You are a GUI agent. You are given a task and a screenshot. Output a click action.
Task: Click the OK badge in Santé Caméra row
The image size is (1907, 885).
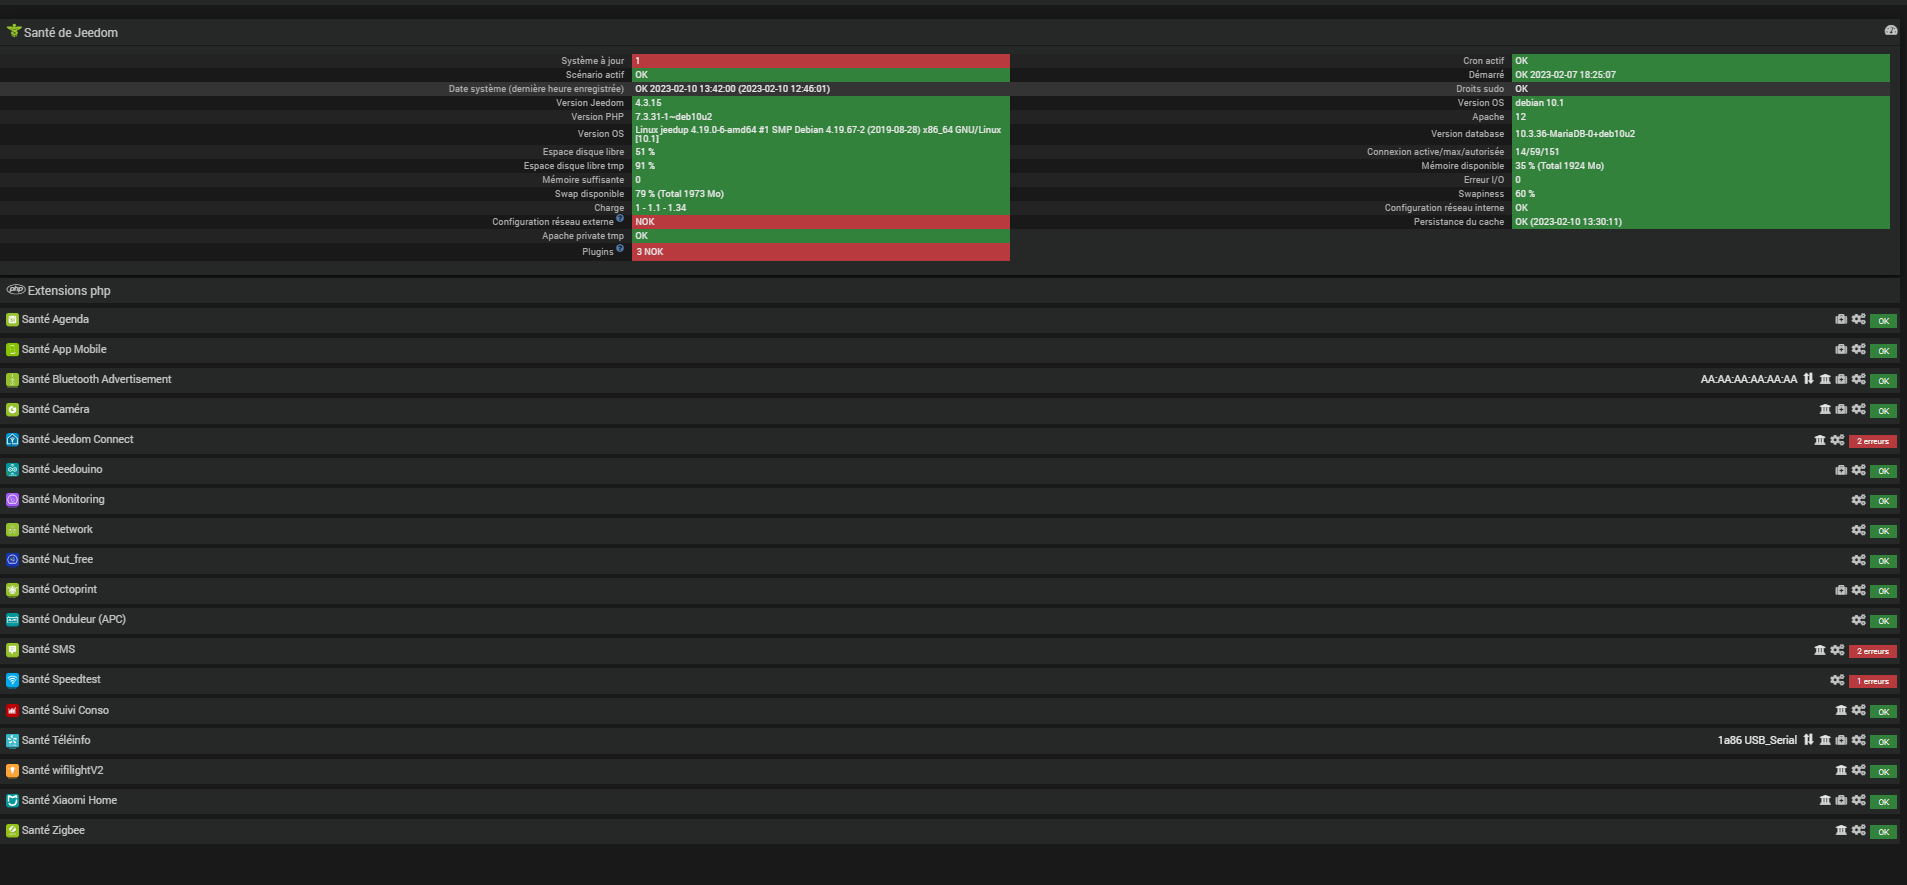tap(1883, 411)
